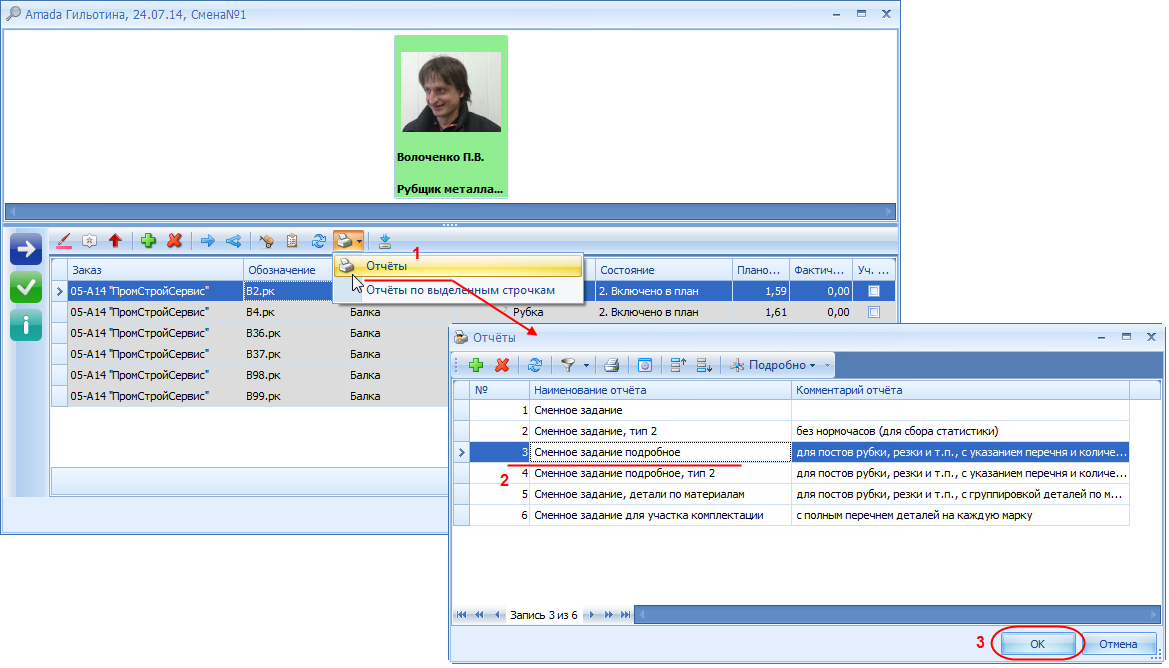Select the Отчёты menu item

click(458, 265)
